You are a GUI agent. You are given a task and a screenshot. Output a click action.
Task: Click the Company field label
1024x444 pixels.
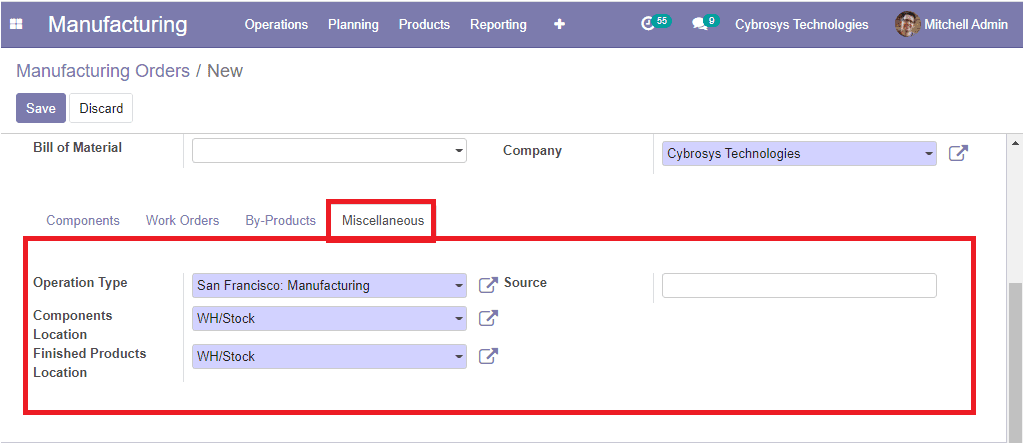532,150
